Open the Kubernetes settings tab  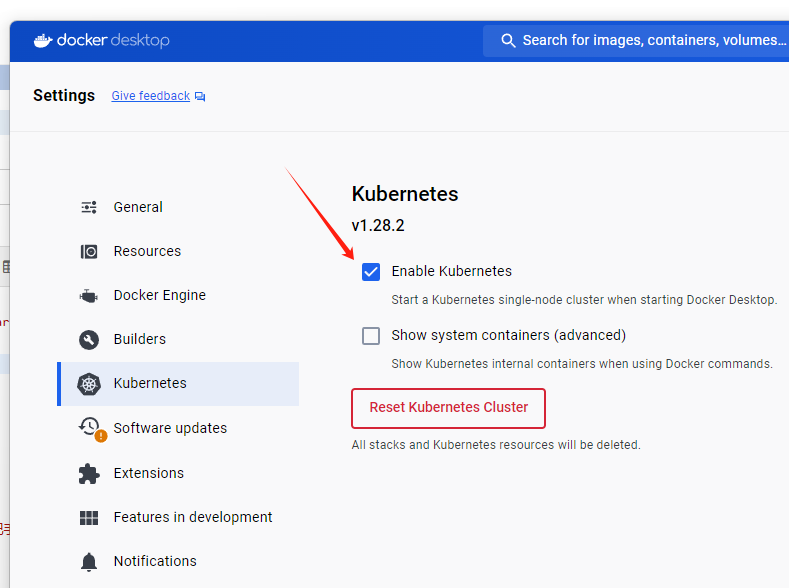click(150, 383)
